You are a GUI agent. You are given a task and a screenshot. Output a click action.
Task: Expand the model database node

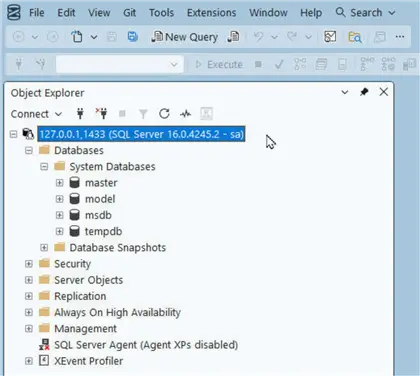pos(59,199)
